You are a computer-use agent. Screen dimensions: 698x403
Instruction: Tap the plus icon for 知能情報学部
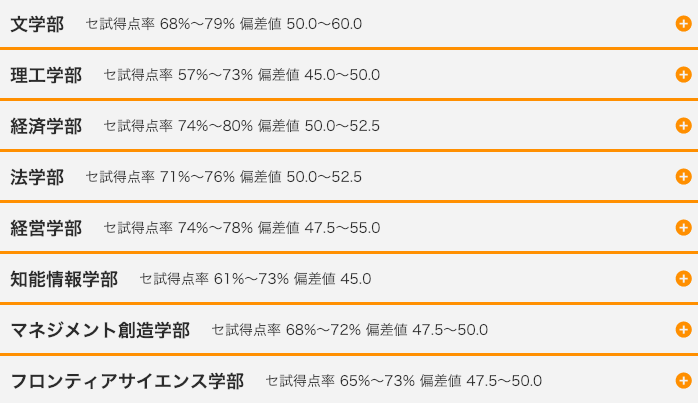click(683, 278)
